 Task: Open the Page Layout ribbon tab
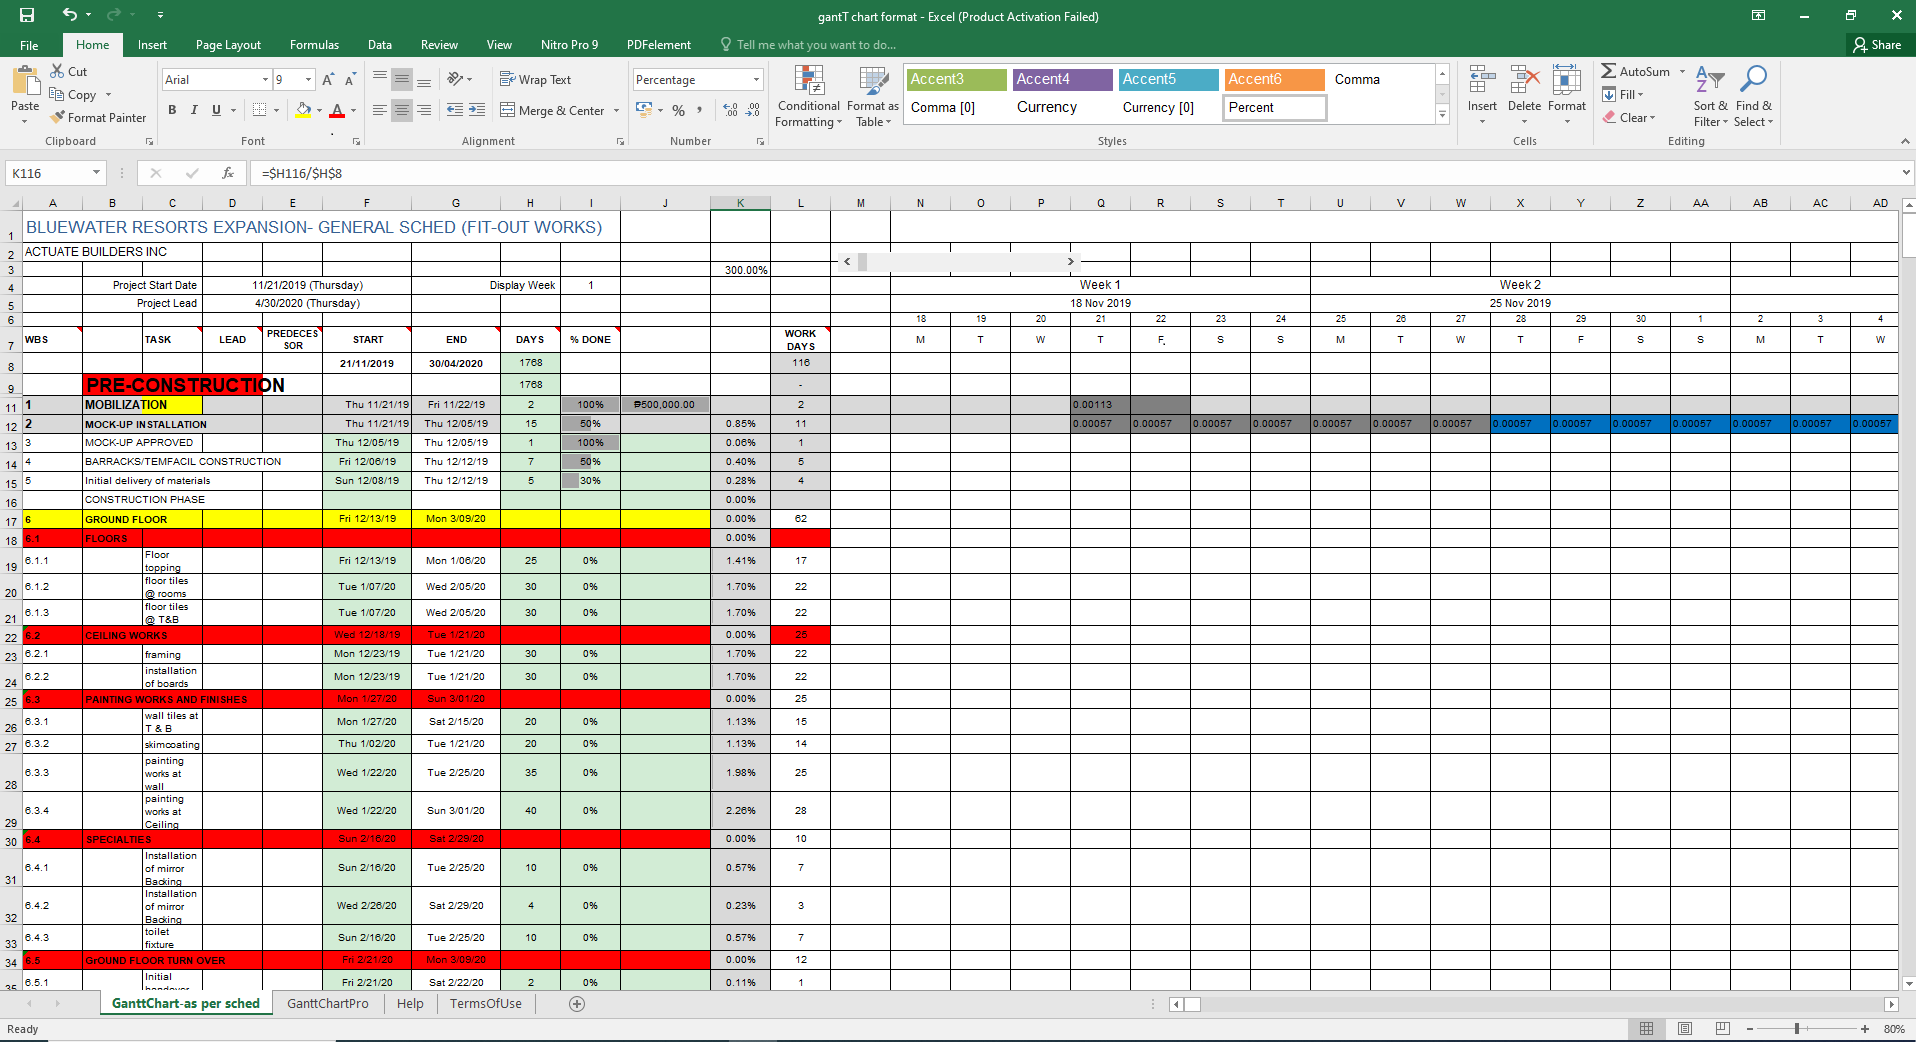(228, 45)
